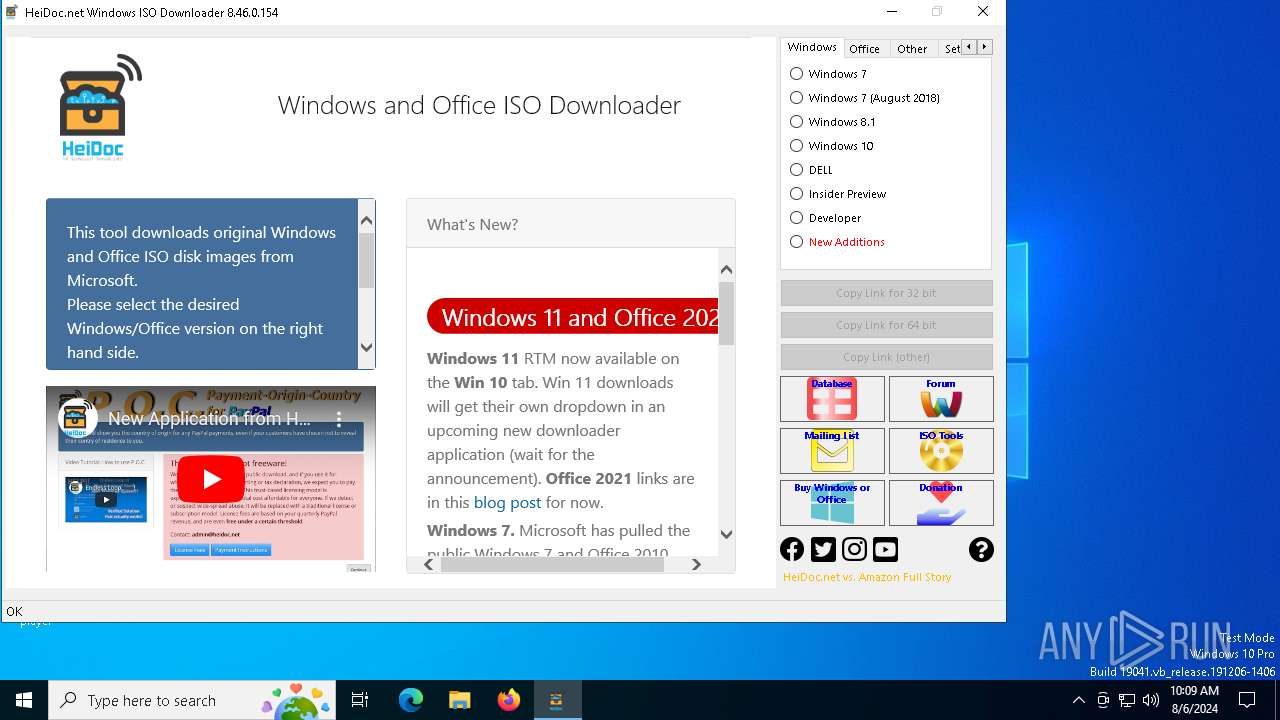Viewport: 1280px width, 720px height.
Task: Open the blog post link
Action: click(507, 502)
